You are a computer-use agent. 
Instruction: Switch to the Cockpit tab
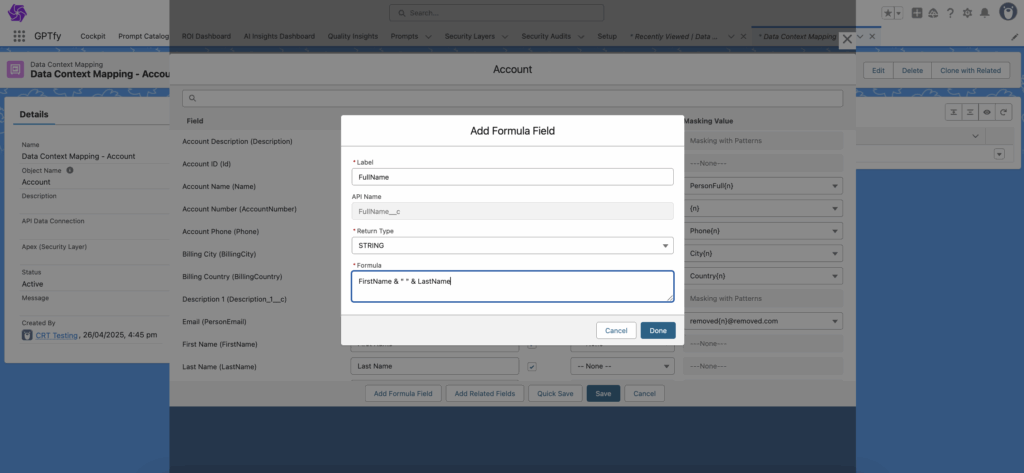tap(93, 37)
